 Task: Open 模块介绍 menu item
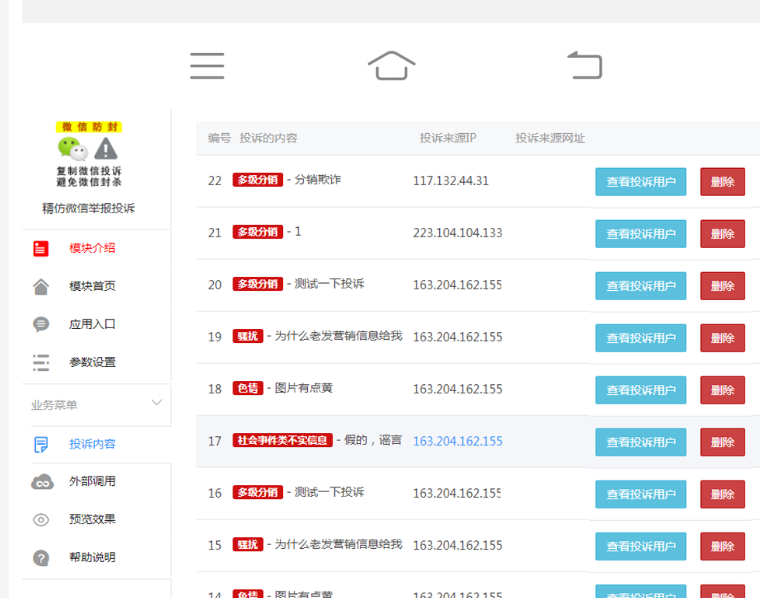92,248
